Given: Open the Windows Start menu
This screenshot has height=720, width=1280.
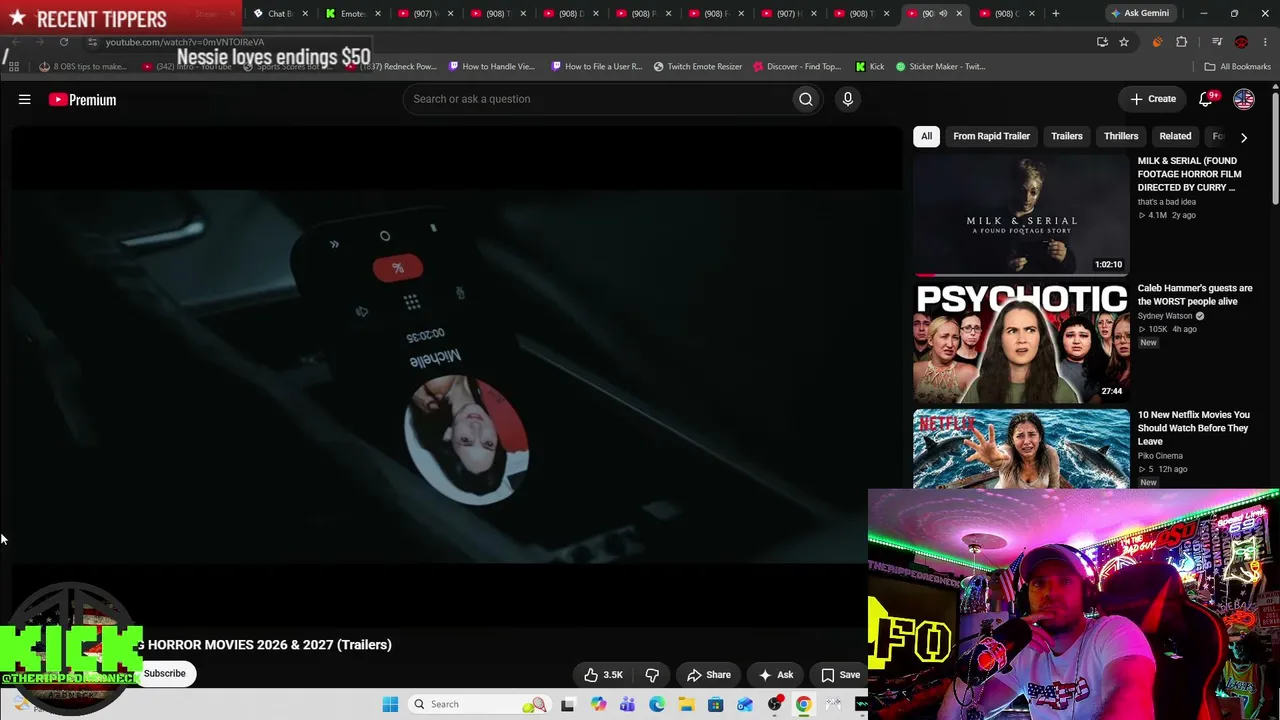Looking at the screenshot, I should coord(390,704).
